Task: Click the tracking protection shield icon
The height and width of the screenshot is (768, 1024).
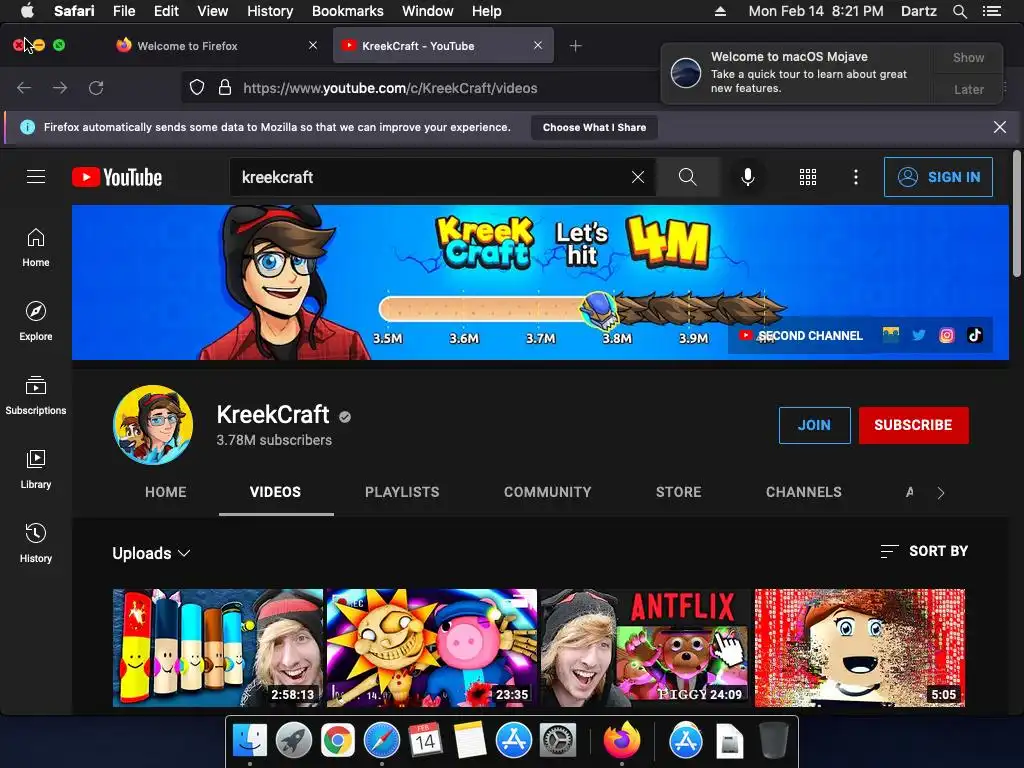Action: (x=197, y=88)
